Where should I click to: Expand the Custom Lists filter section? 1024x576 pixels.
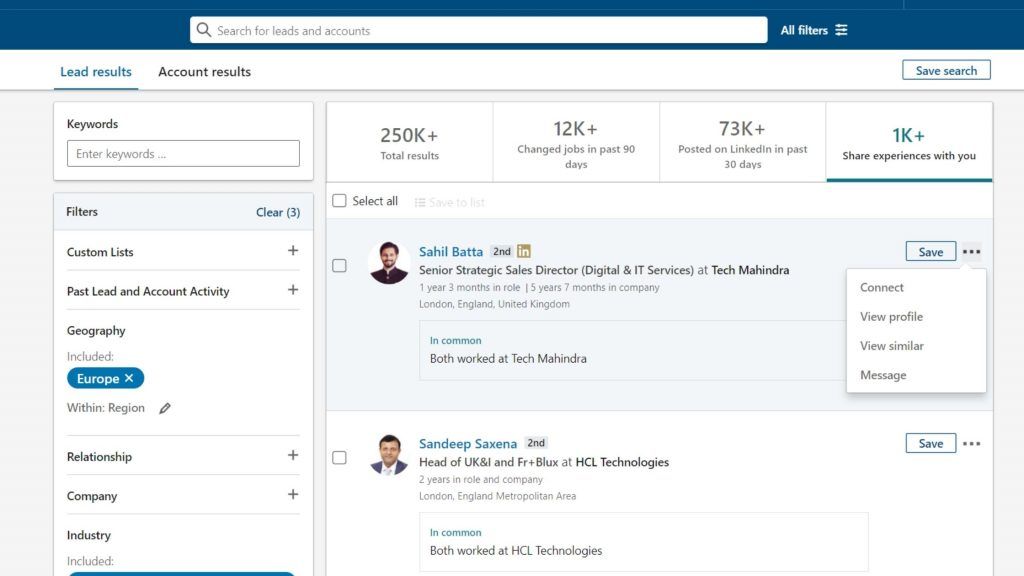pos(293,252)
